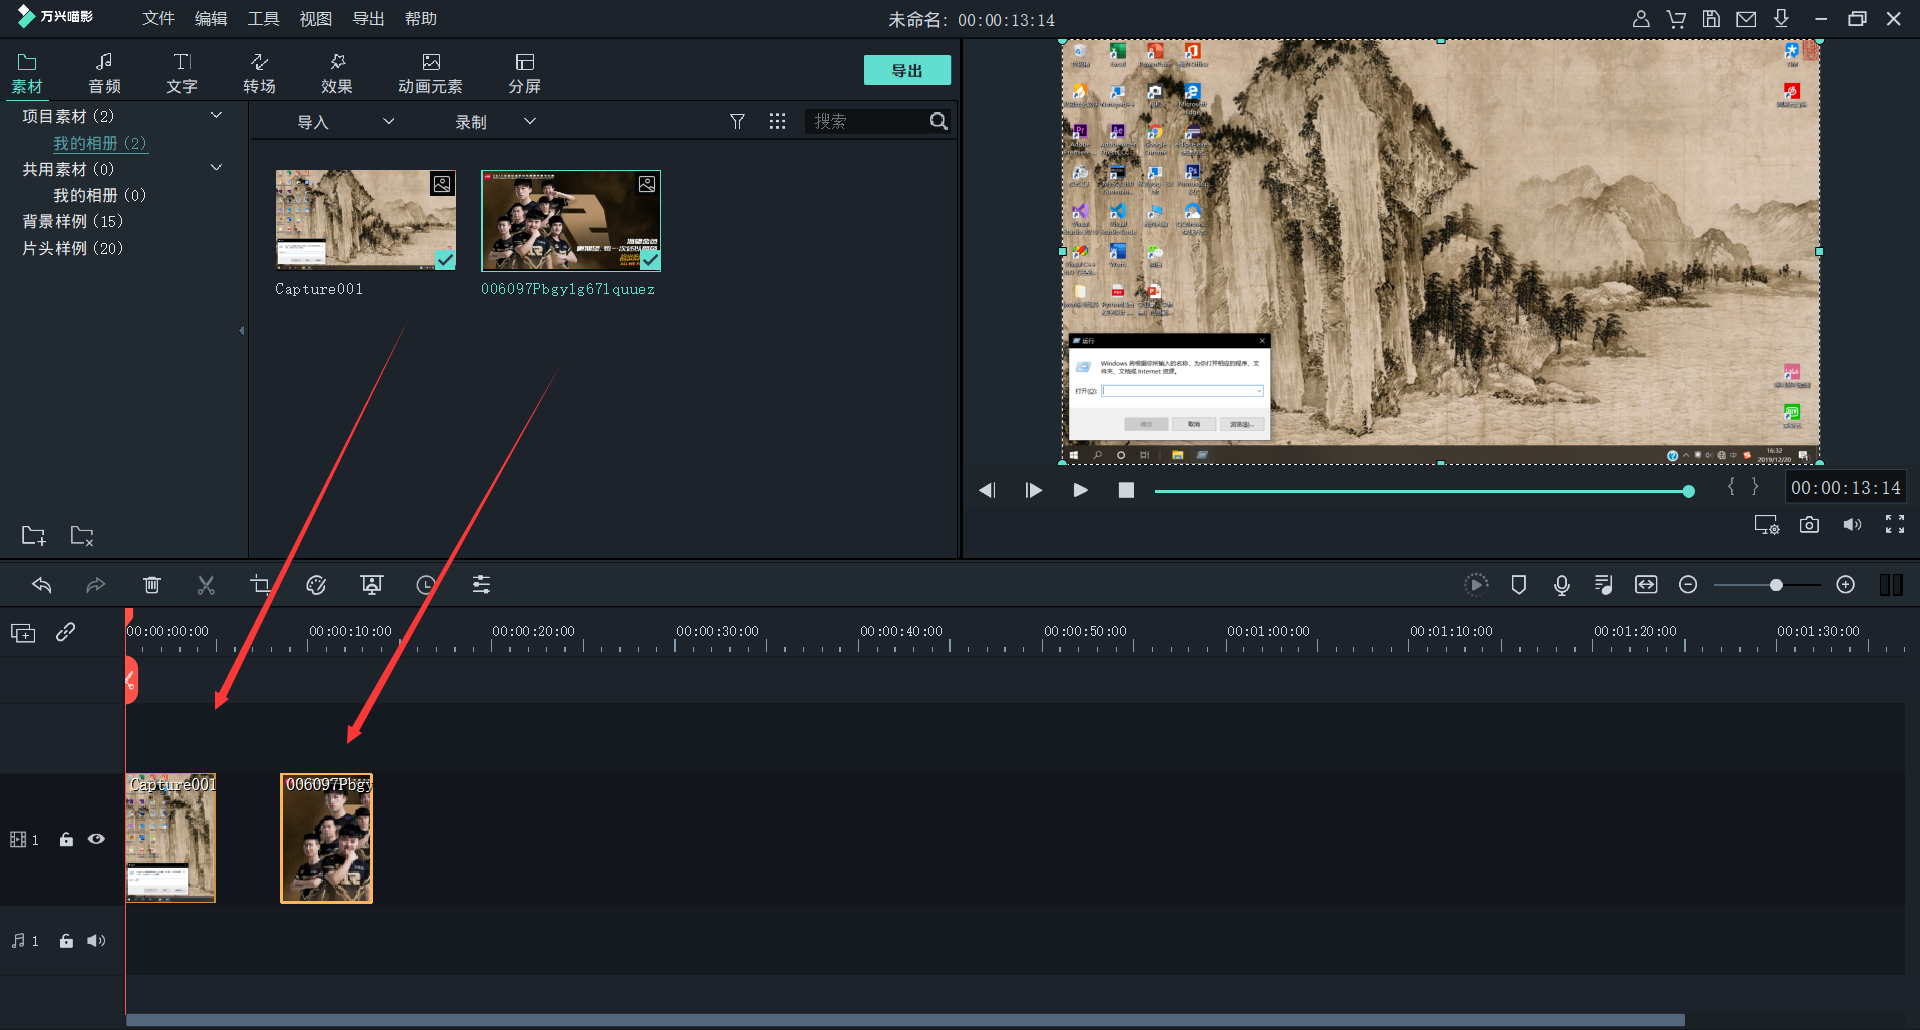Click the scissors split icon in timeline toolbar
This screenshot has height=1030, width=1920.
(206, 585)
